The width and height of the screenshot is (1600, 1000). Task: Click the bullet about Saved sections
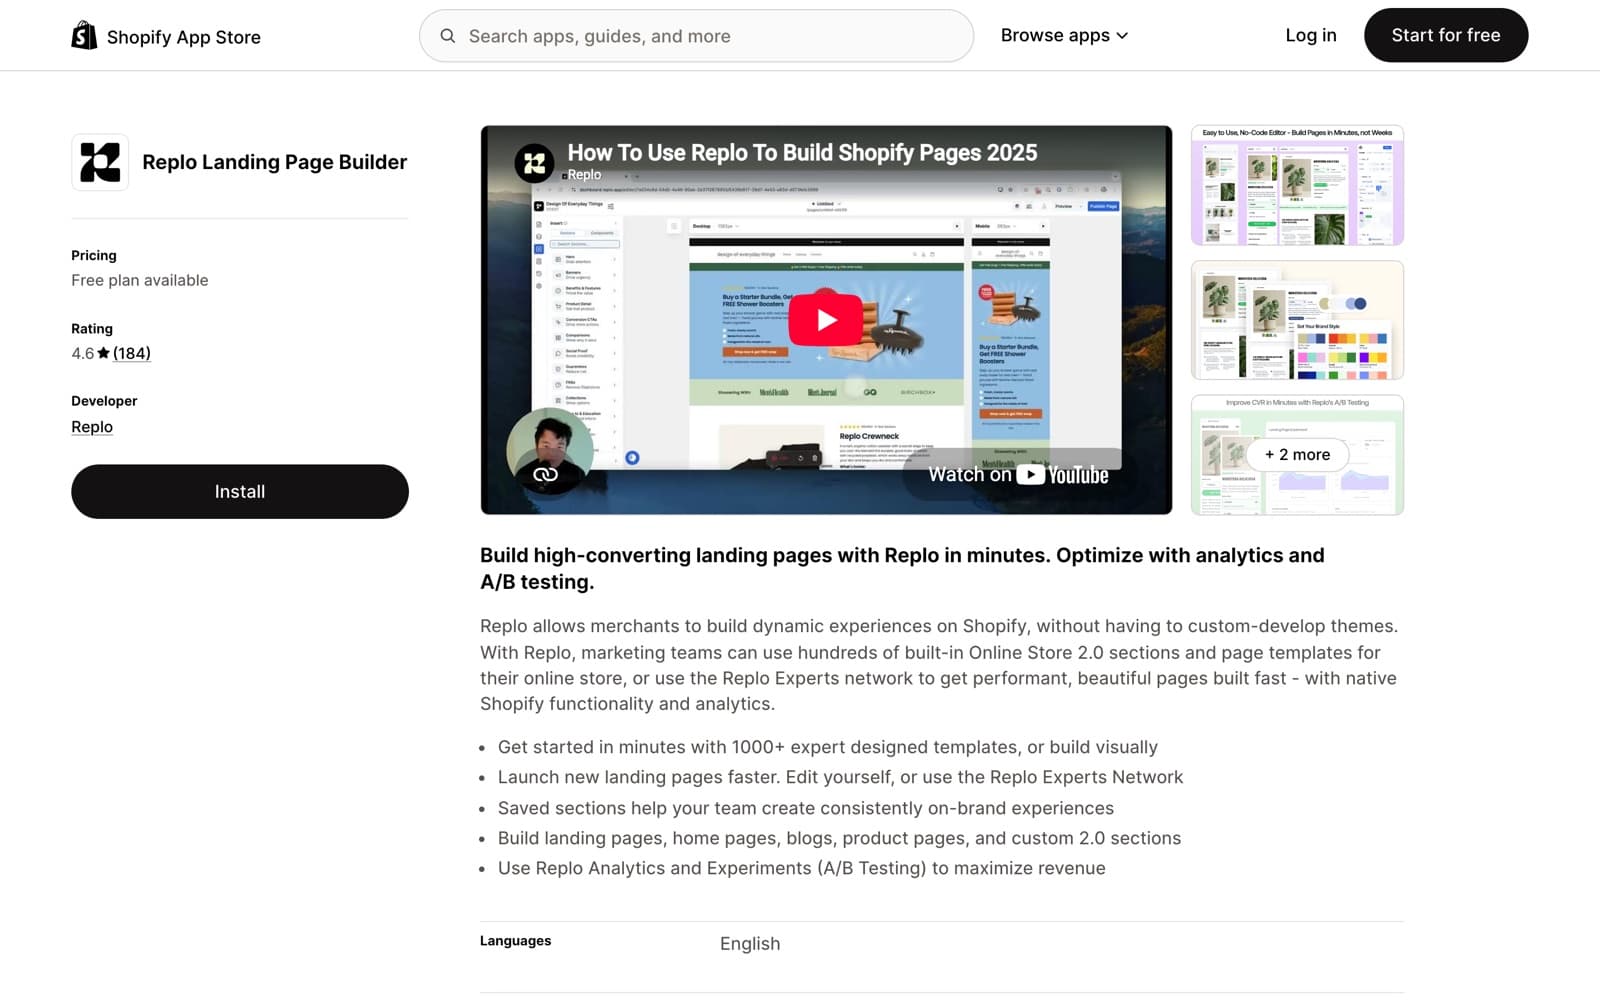coord(806,808)
